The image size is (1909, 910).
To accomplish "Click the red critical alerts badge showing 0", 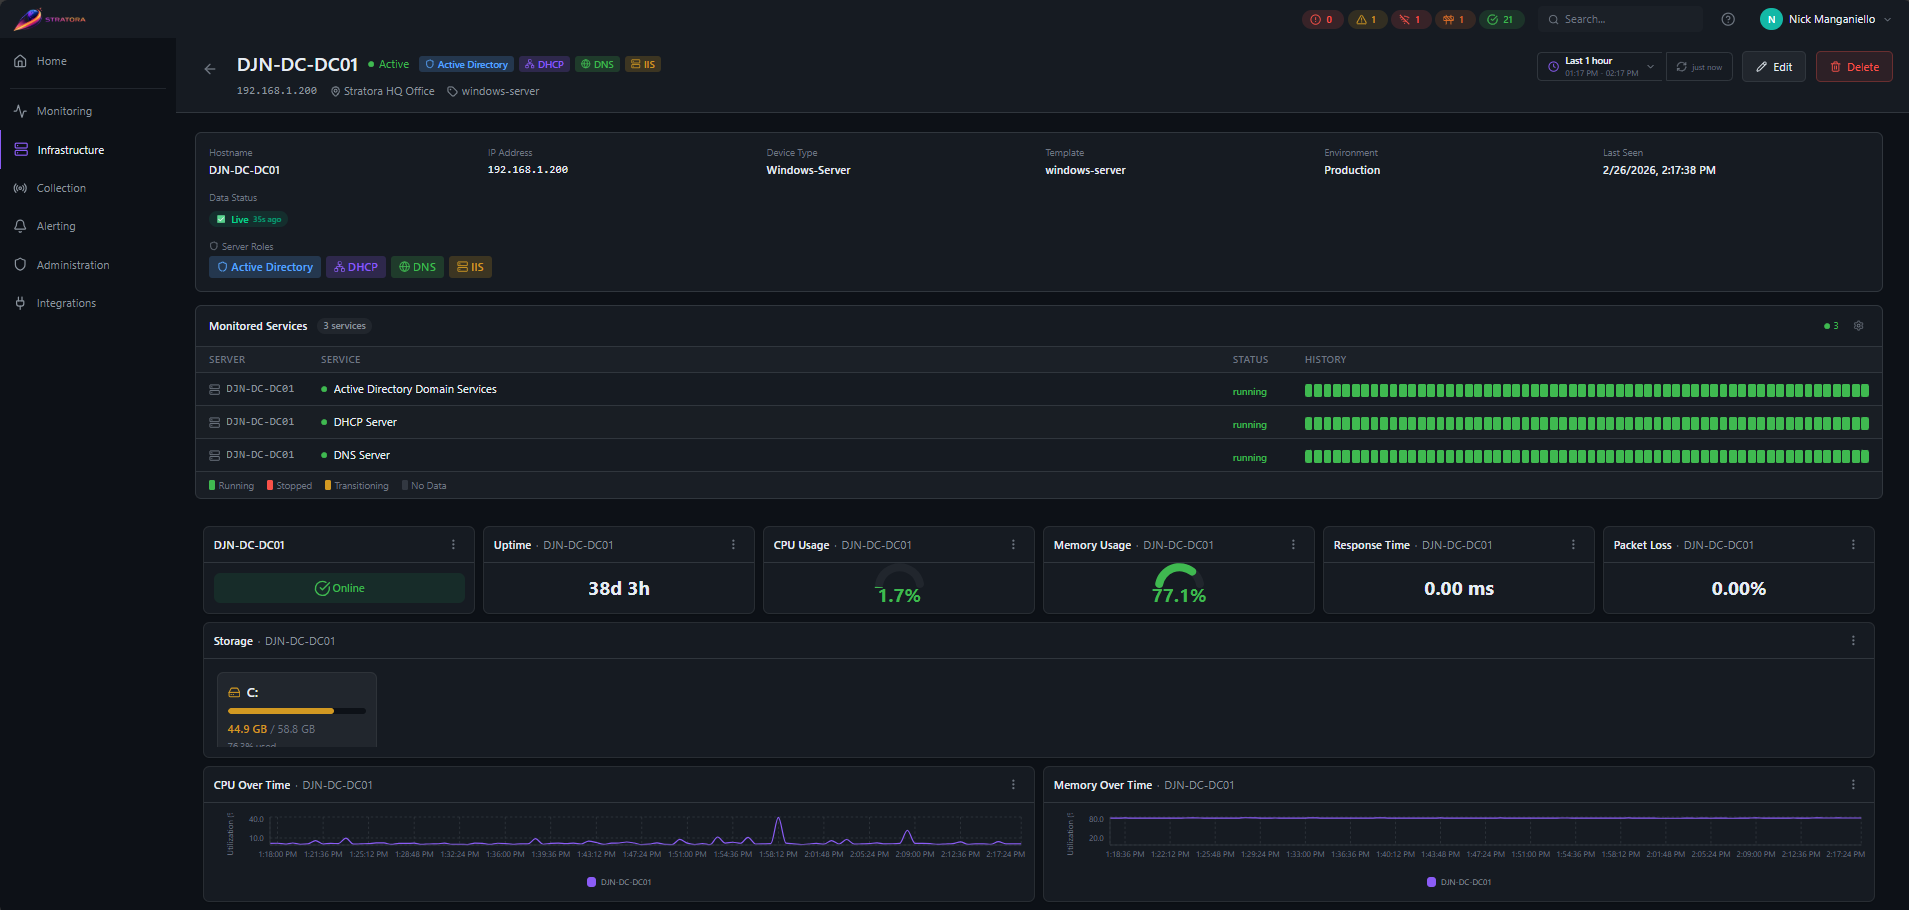I will coord(1322,19).
